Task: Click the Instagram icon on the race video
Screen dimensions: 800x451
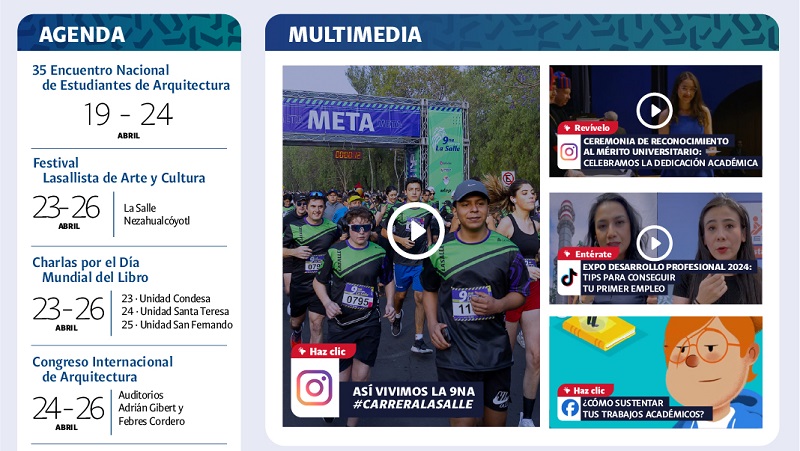Action: [x=314, y=387]
